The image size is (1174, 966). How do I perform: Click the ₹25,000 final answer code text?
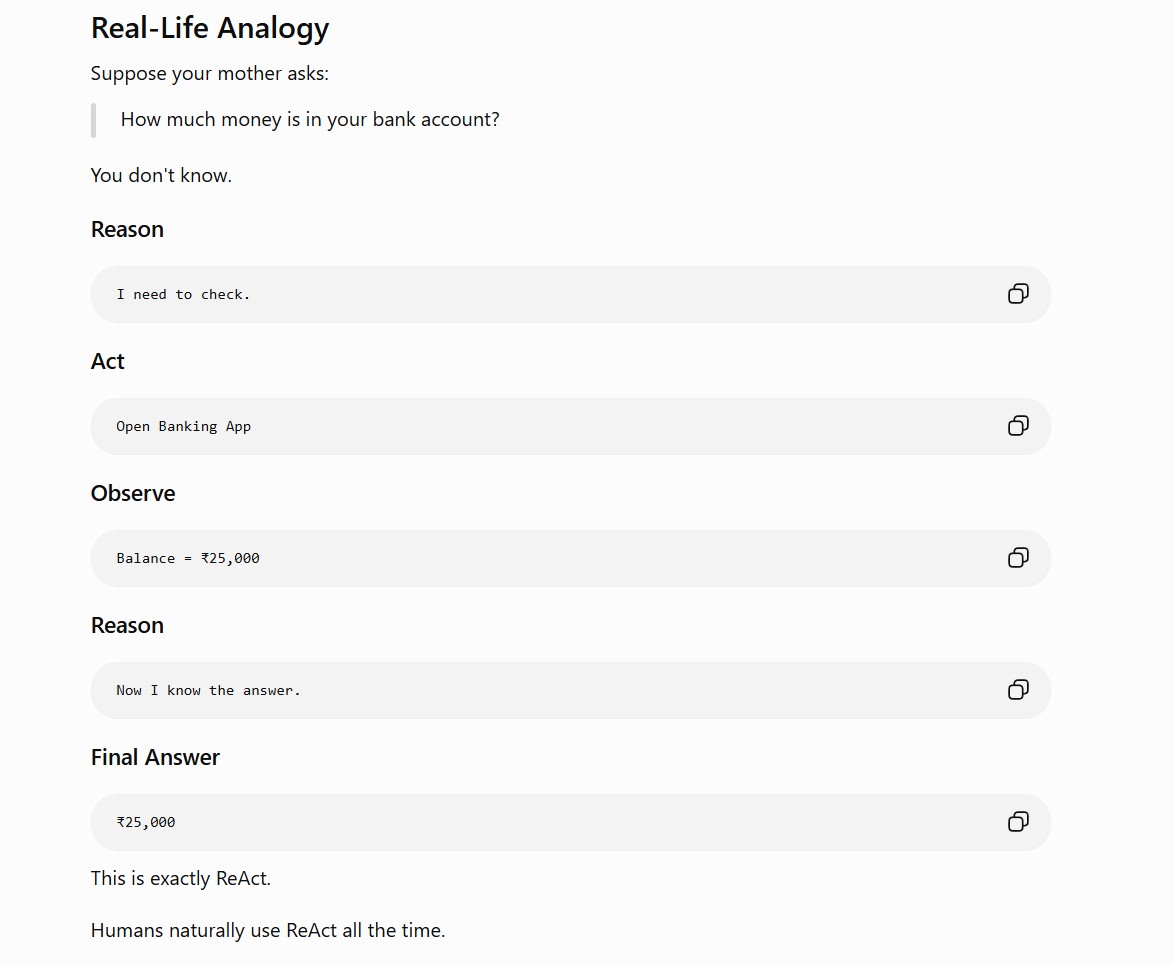point(146,822)
